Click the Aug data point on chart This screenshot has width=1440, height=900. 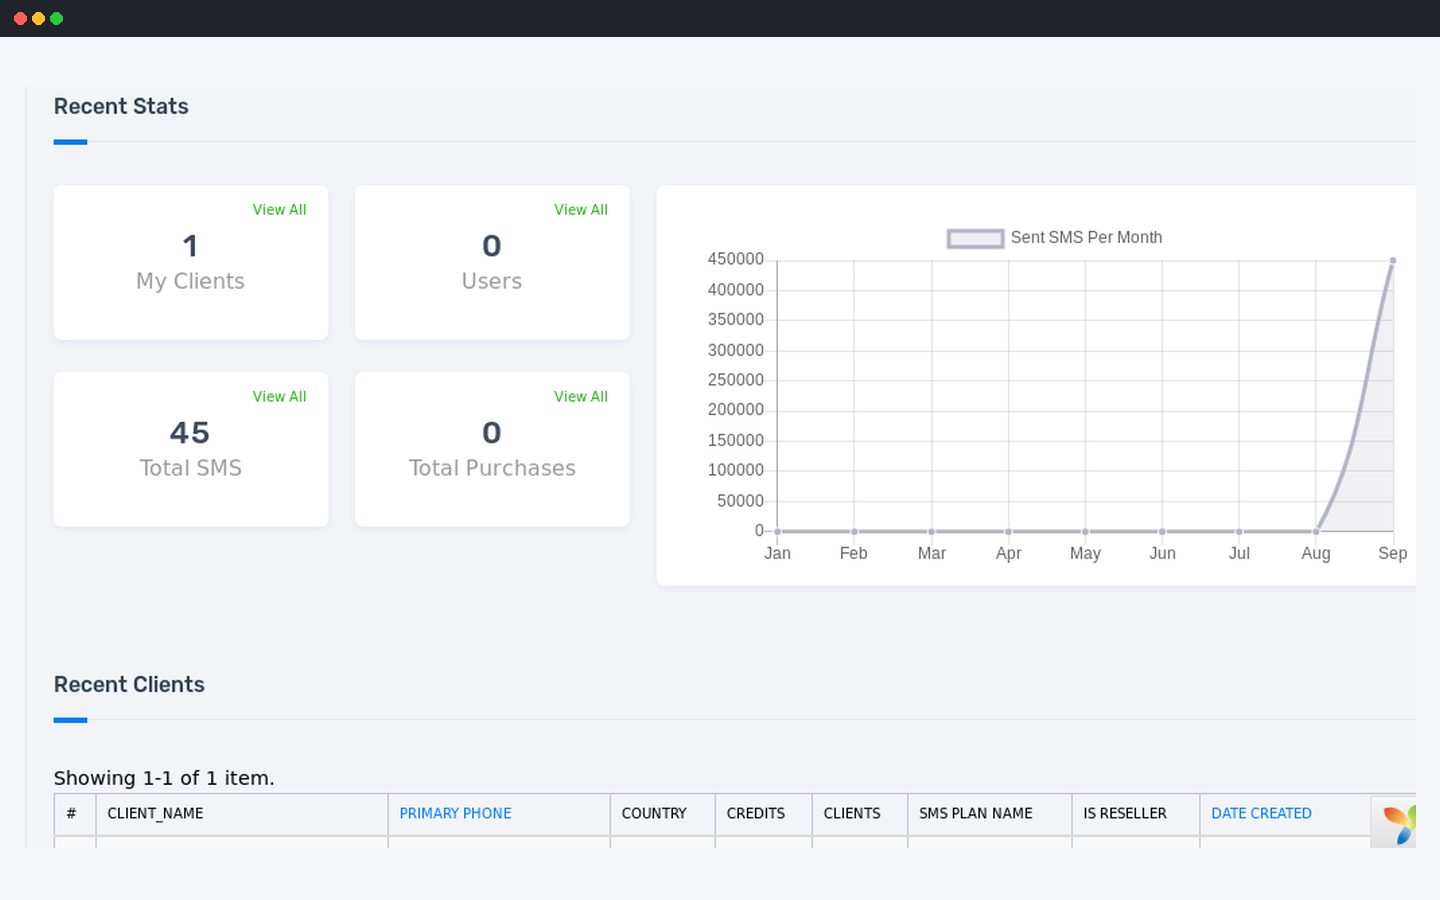(1316, 531)
